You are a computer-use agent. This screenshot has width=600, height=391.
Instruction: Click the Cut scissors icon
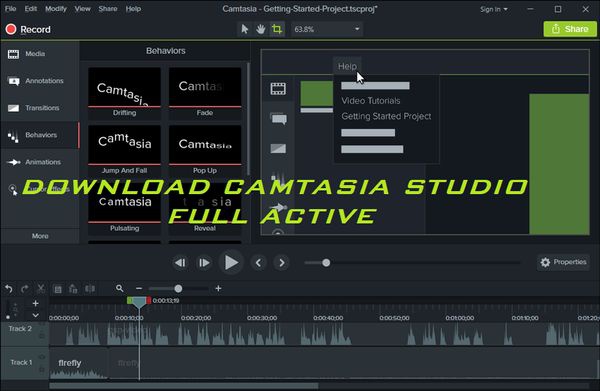pyautogui.click(x=41, y=289)
